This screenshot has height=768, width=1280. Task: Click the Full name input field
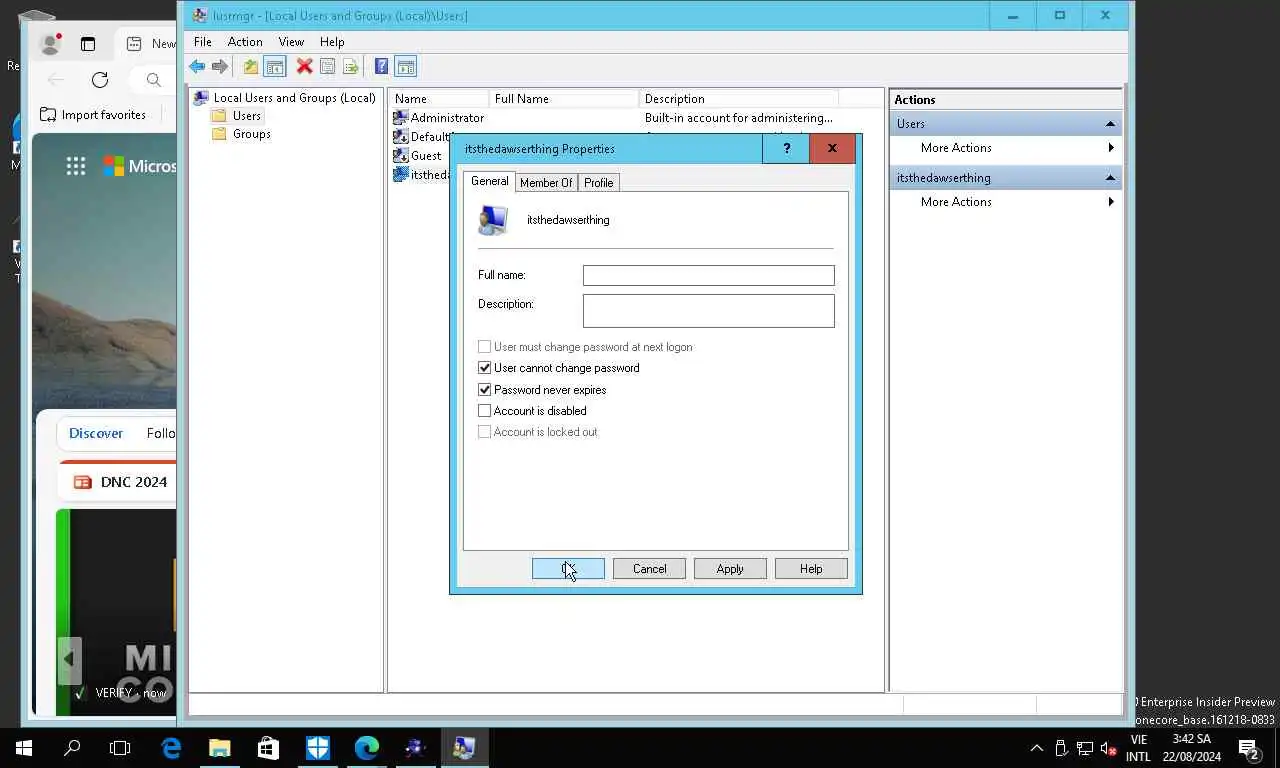point(708,275)
